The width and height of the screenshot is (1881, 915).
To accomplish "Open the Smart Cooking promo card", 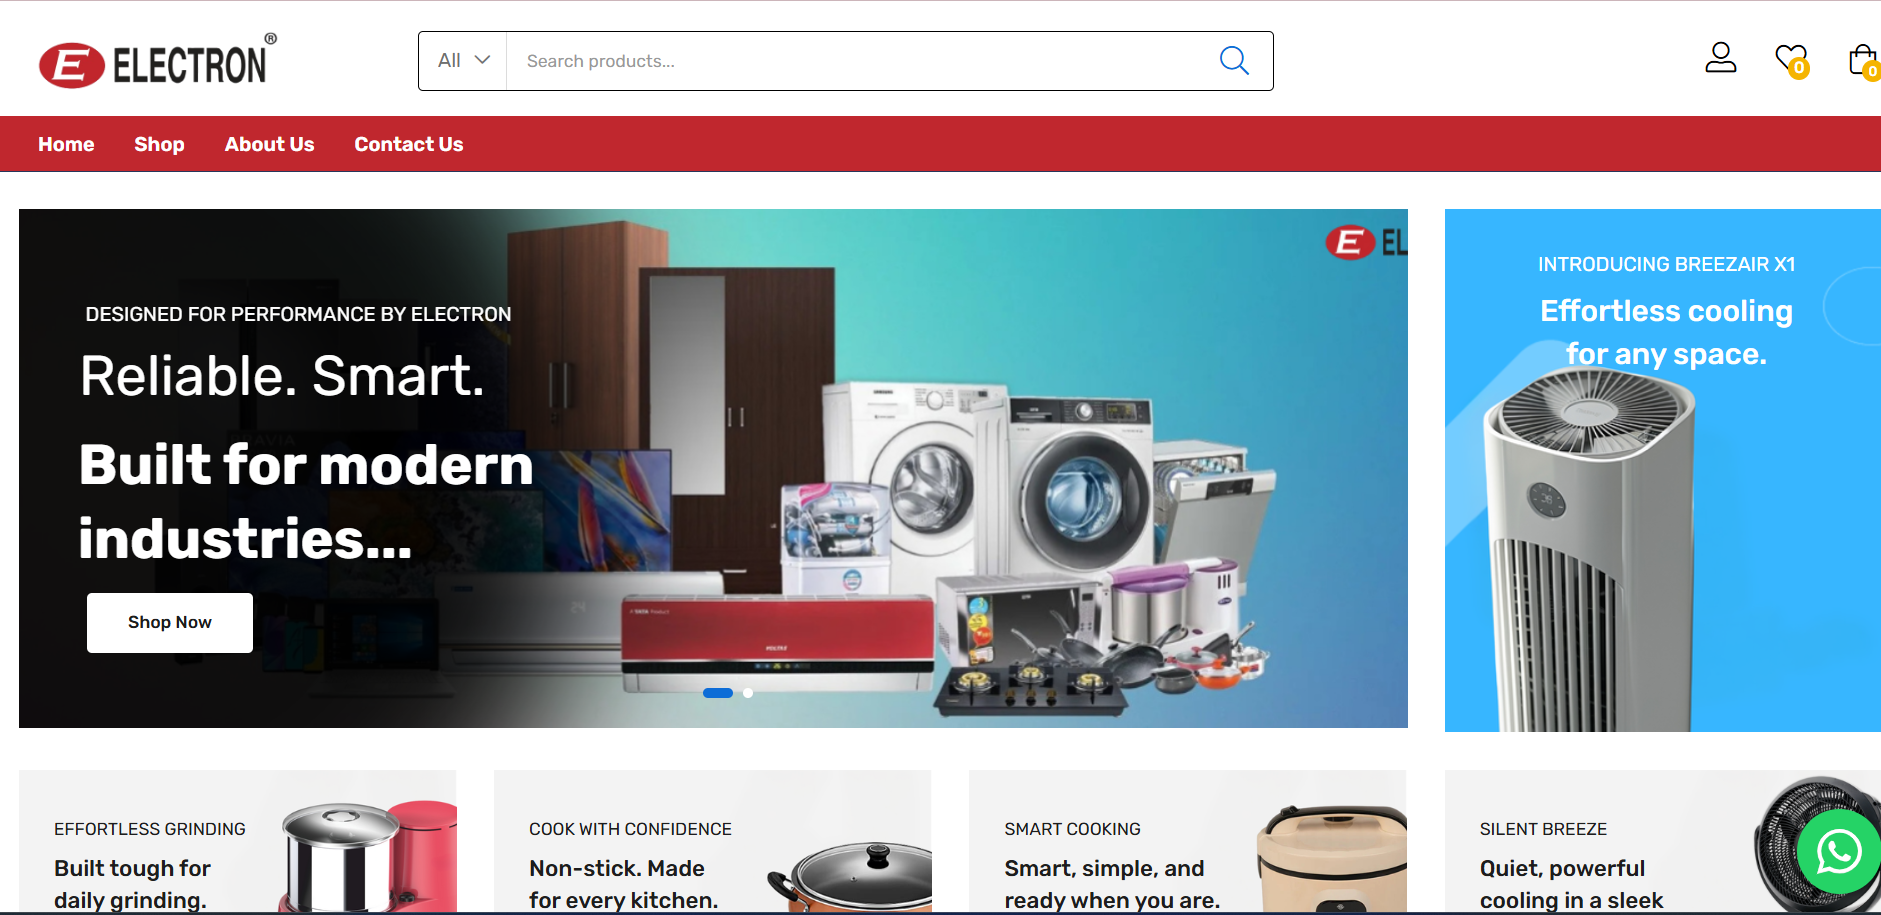I will [1187, 842].
